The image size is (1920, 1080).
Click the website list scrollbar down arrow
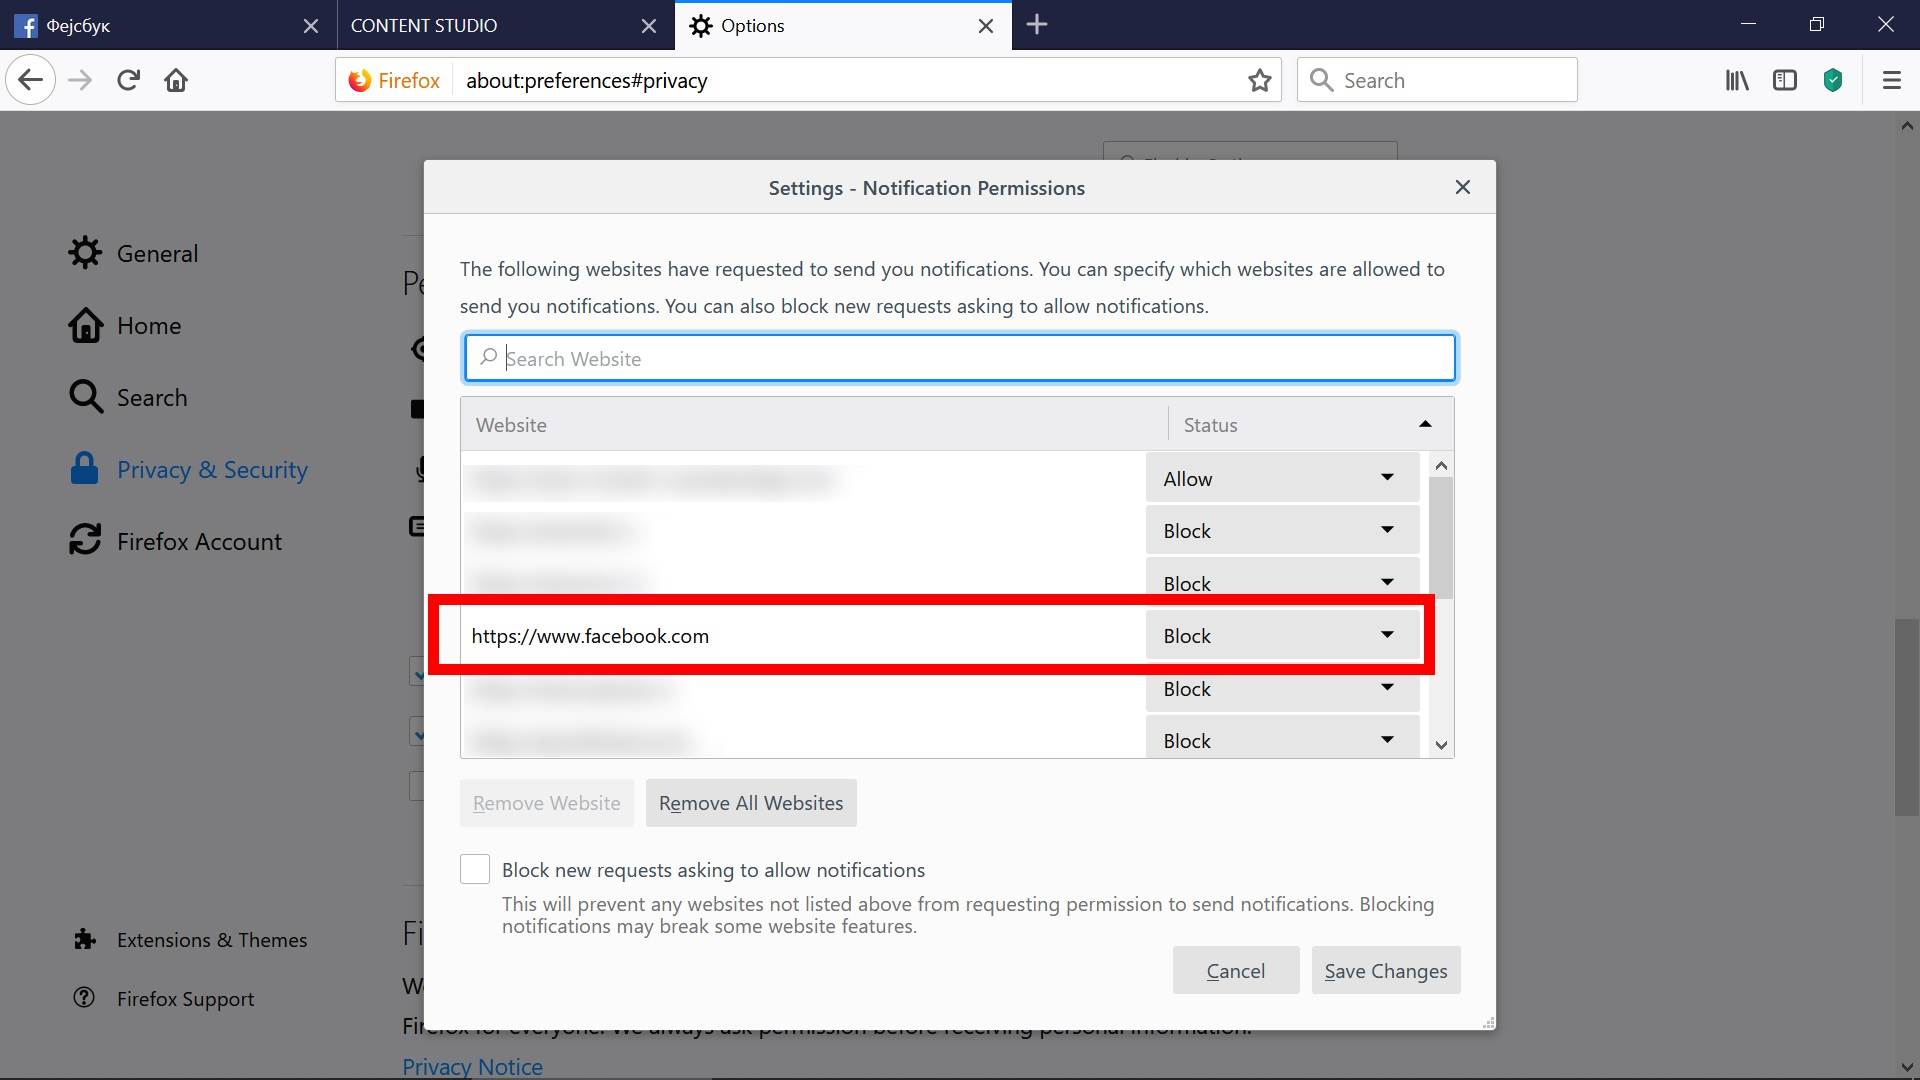pyautogui.click(x=1441, y=745)
